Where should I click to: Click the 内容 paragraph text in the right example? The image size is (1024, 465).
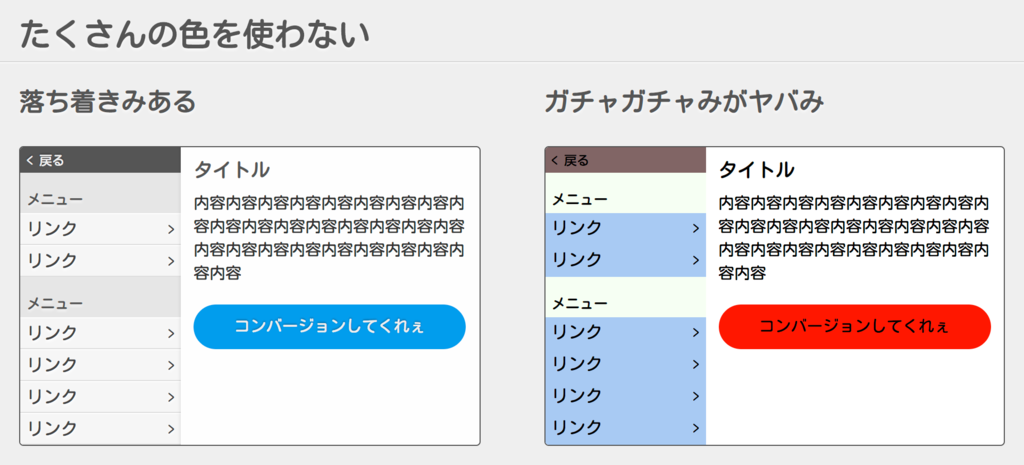[x=854, y=238]
